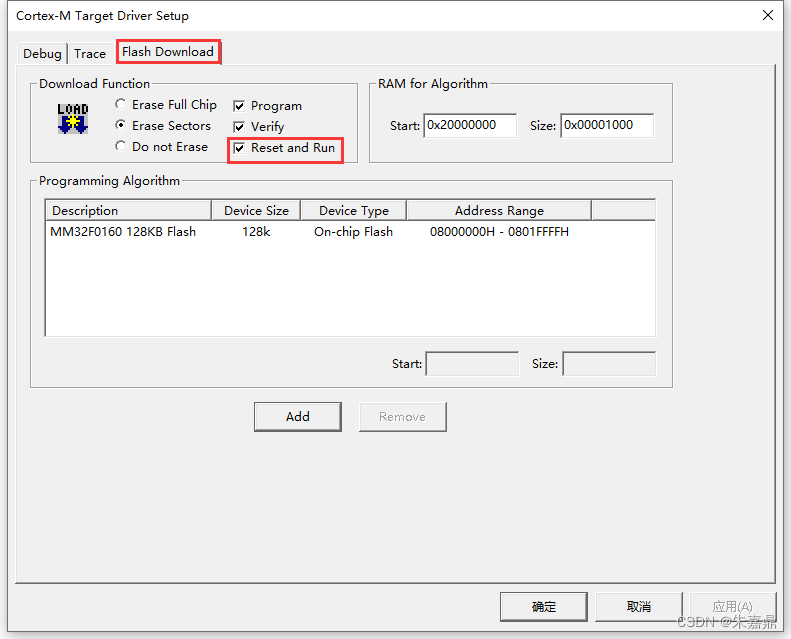Edit the RAM for Algorithm Start field

coord(470,126)
